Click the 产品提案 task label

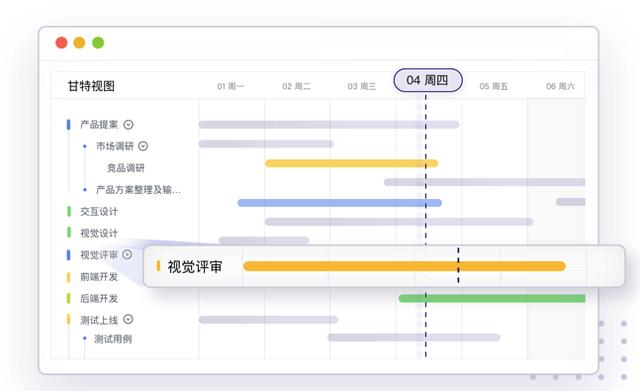[x=99, y=124]
